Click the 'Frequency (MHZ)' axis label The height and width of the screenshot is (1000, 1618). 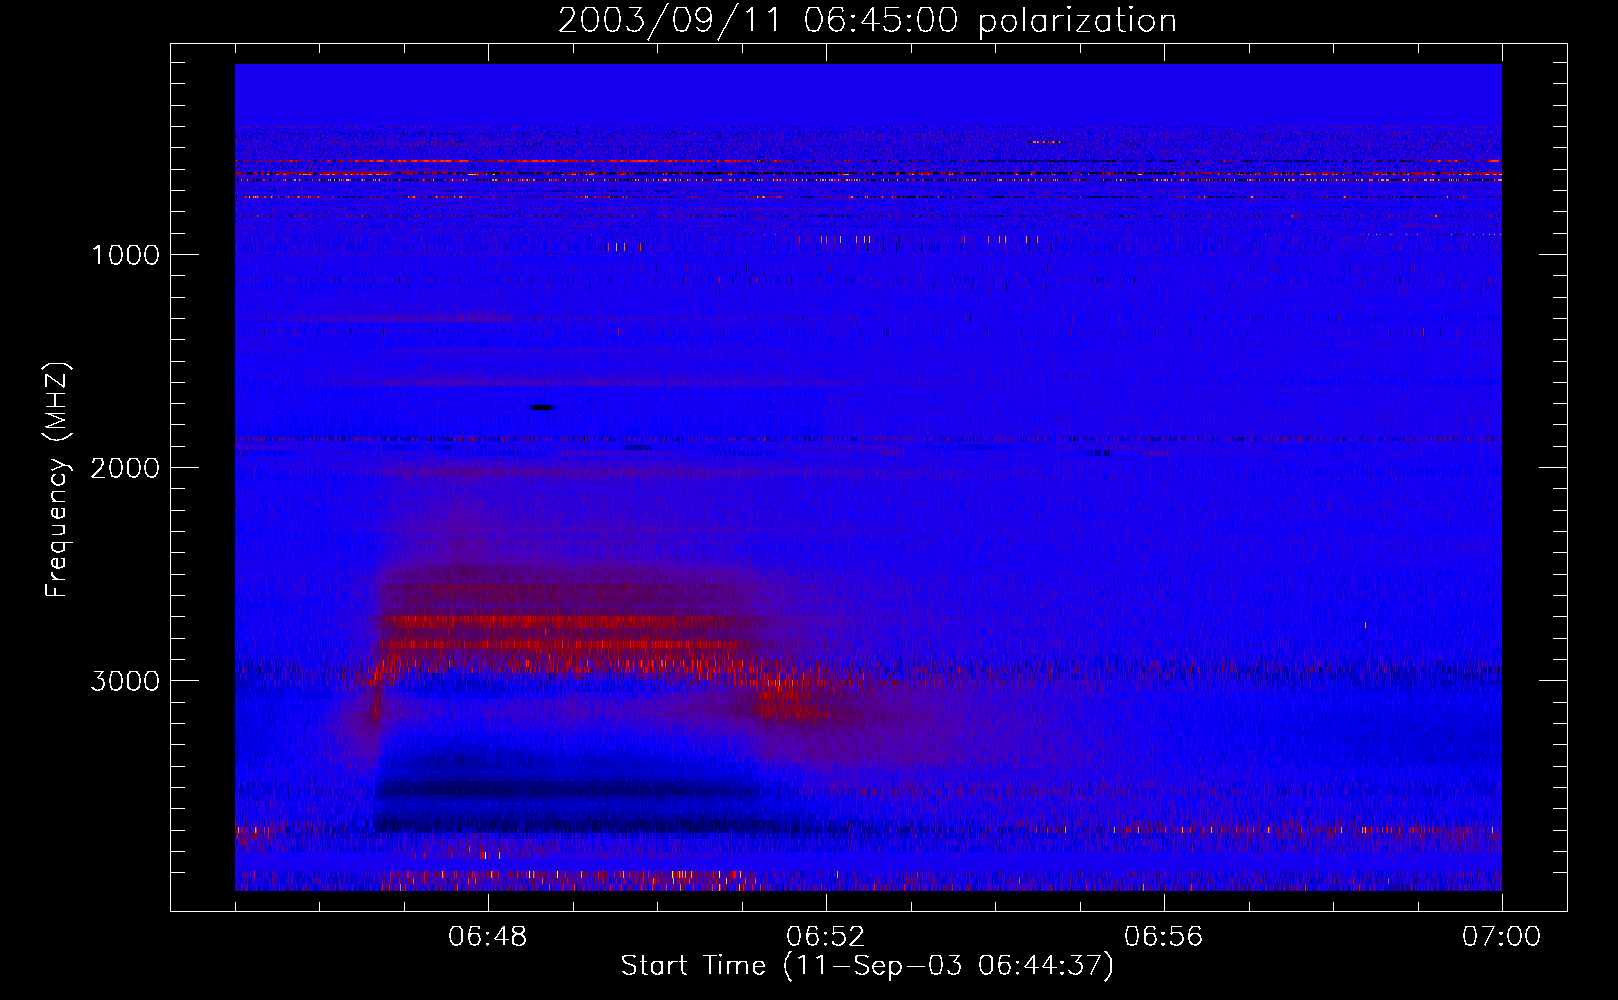click(58, 480)
